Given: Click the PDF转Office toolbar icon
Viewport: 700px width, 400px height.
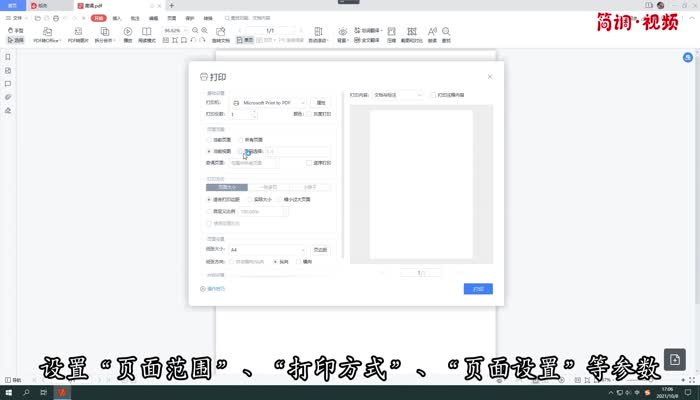Looking at the screenshot, I should pyautogui.click(x=46, y=35).
